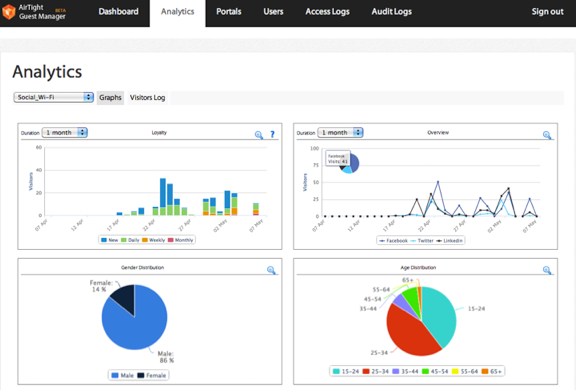The width and height of the screenshot is (576, 390).
Task: Toggle LinkedIn line in Overview legend
Action: click(449, 241)
